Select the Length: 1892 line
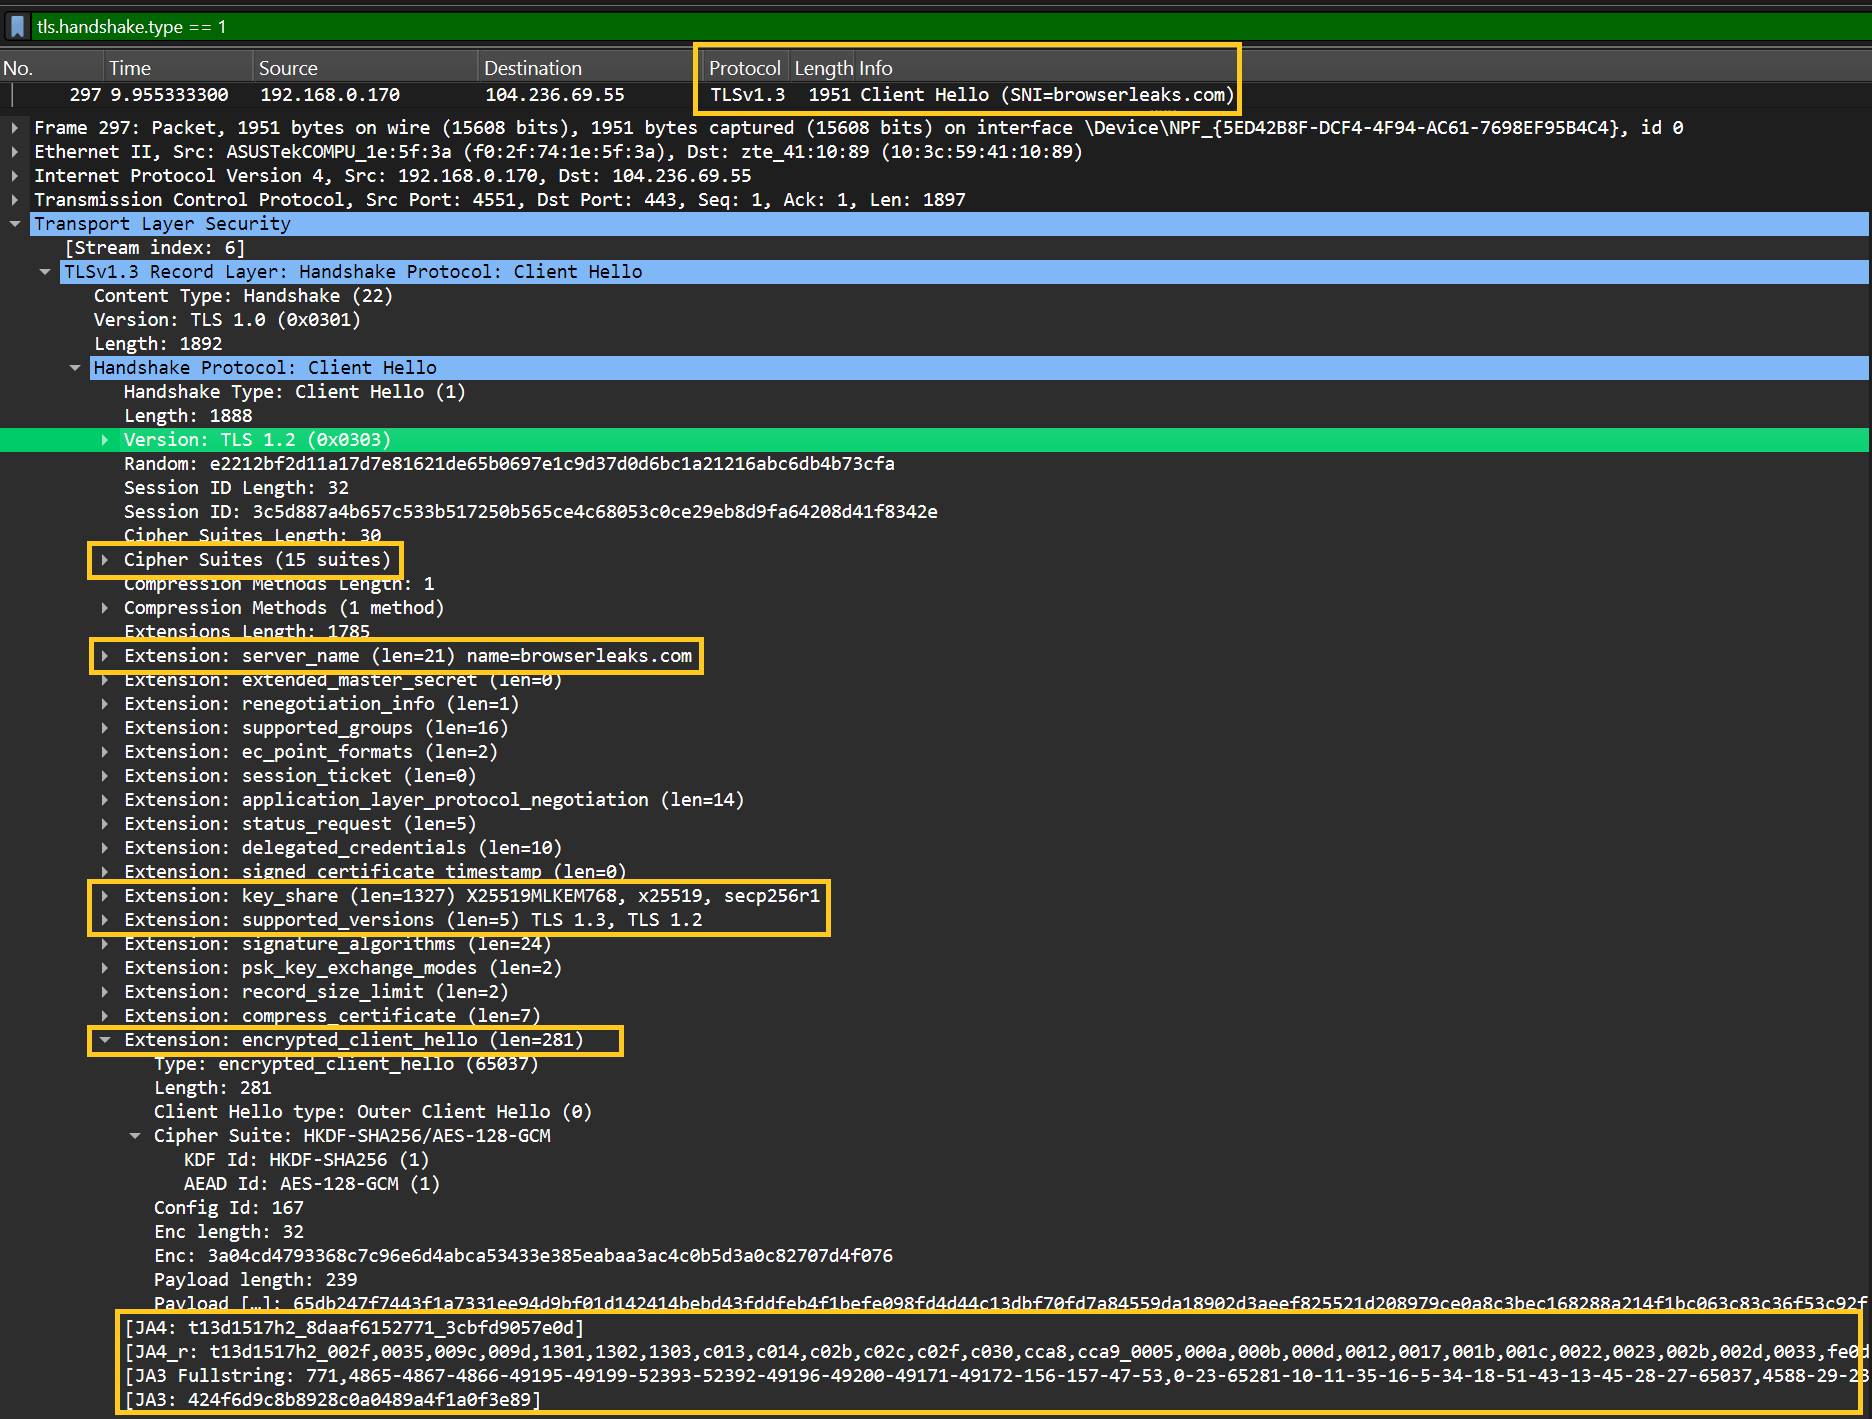The height and width of the screenshot is (1419, 1872). click(x=158, y=344)
